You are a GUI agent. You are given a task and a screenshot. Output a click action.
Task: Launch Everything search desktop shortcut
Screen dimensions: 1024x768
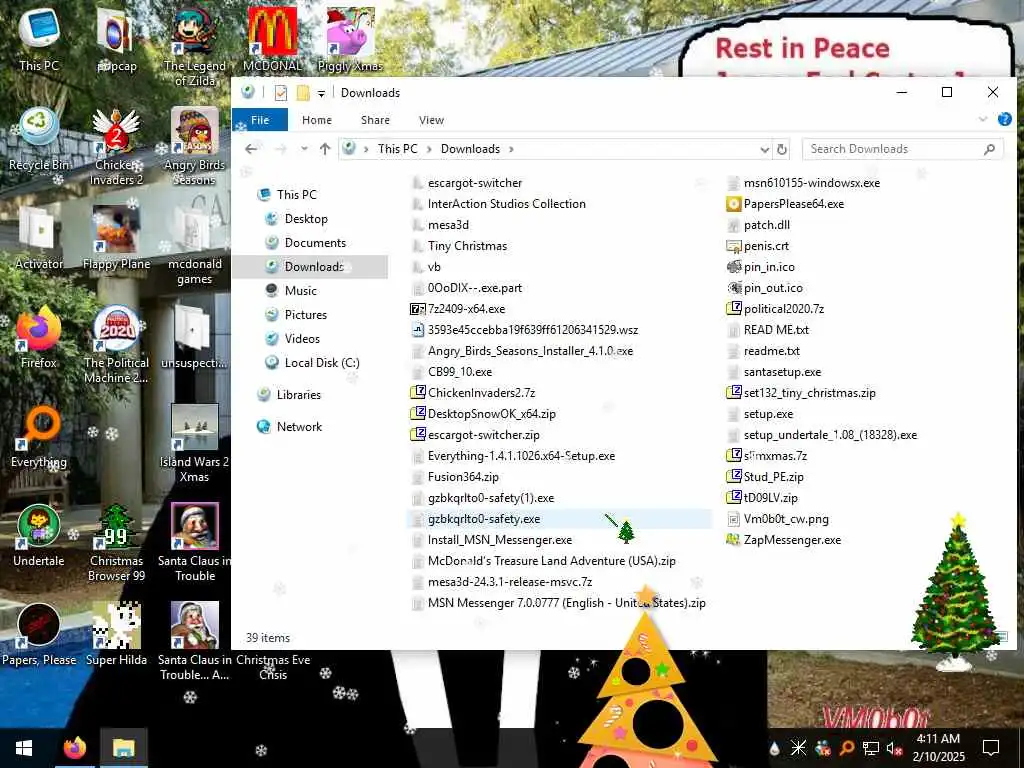click(x=39, y=436)
